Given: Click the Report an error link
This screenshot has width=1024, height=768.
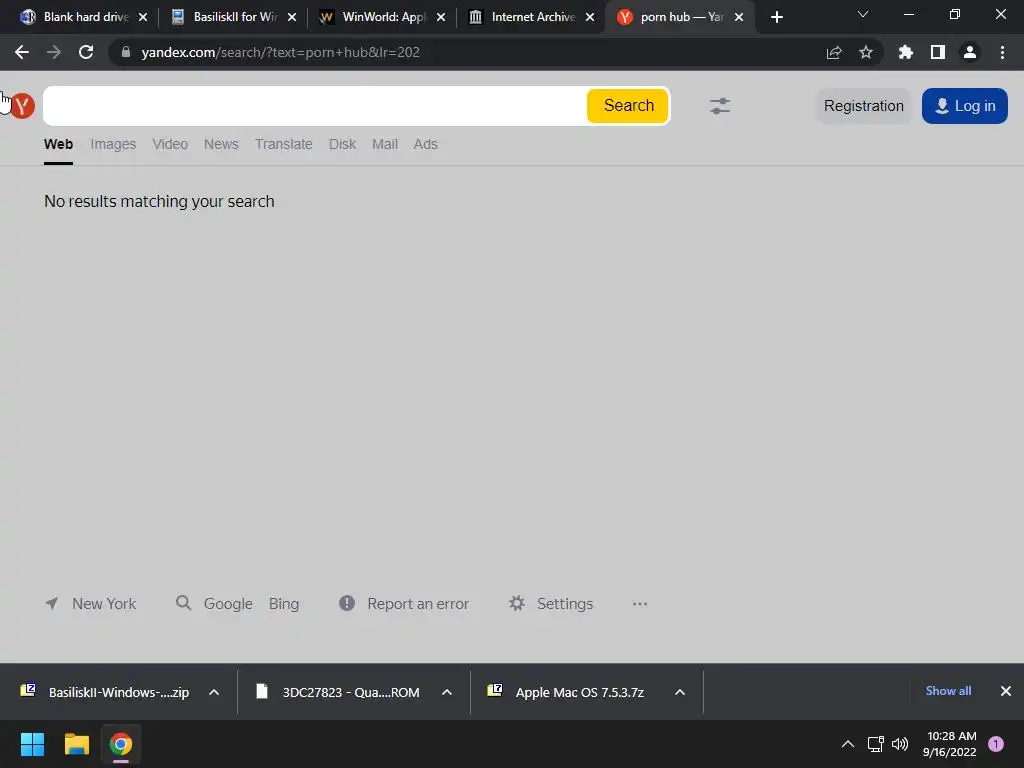Looking at the screenshot, I should [x=418, y=604].
